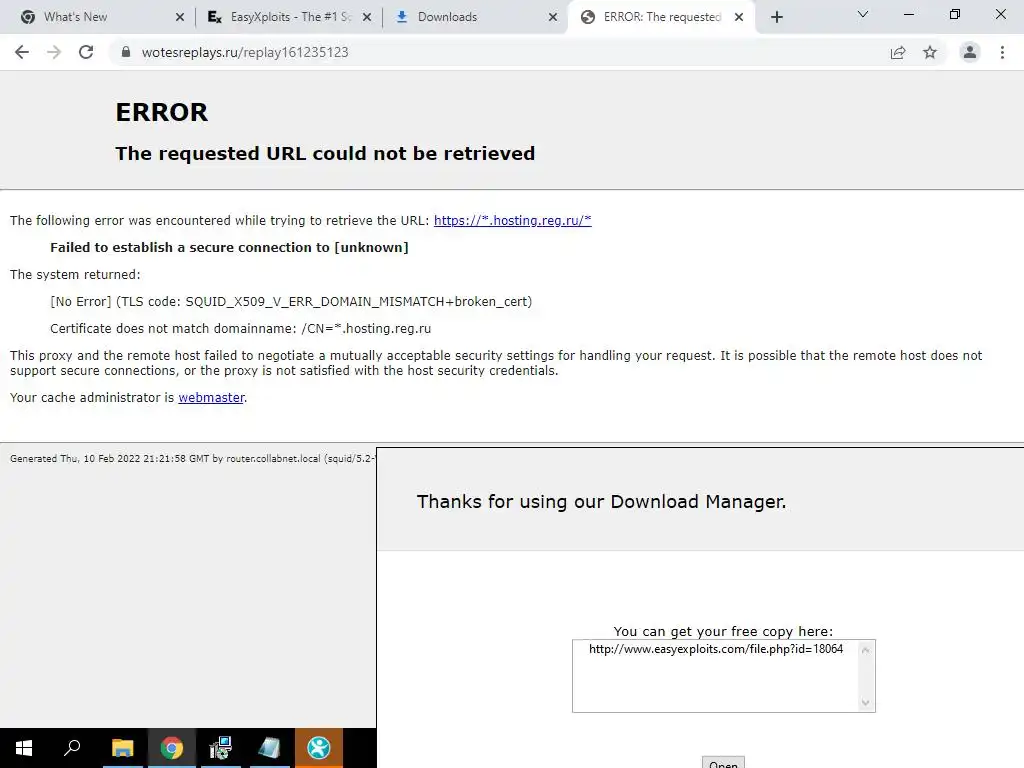Screen dimensions: 1024x768
Task: Click scroll up arrow in URL text box
Action: (x=865, y=650)
